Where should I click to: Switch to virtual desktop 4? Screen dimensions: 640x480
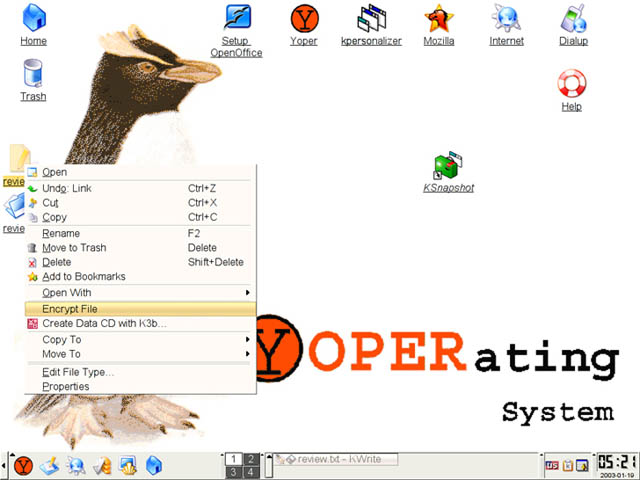[251, 472]
